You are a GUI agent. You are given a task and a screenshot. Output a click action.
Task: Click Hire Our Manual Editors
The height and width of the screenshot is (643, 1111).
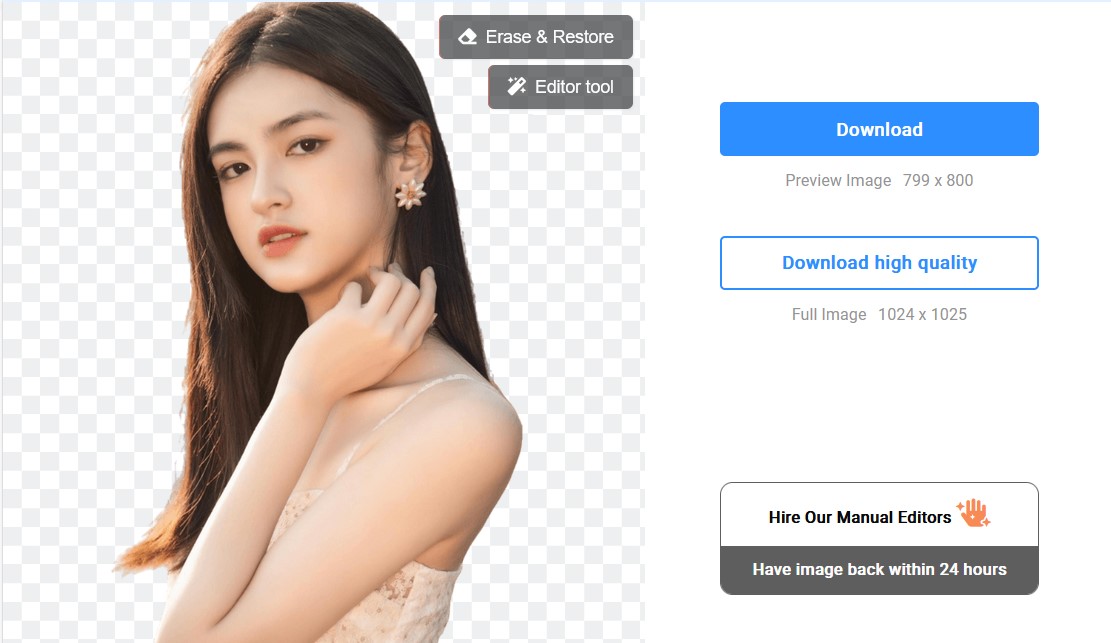click(879, 517)
